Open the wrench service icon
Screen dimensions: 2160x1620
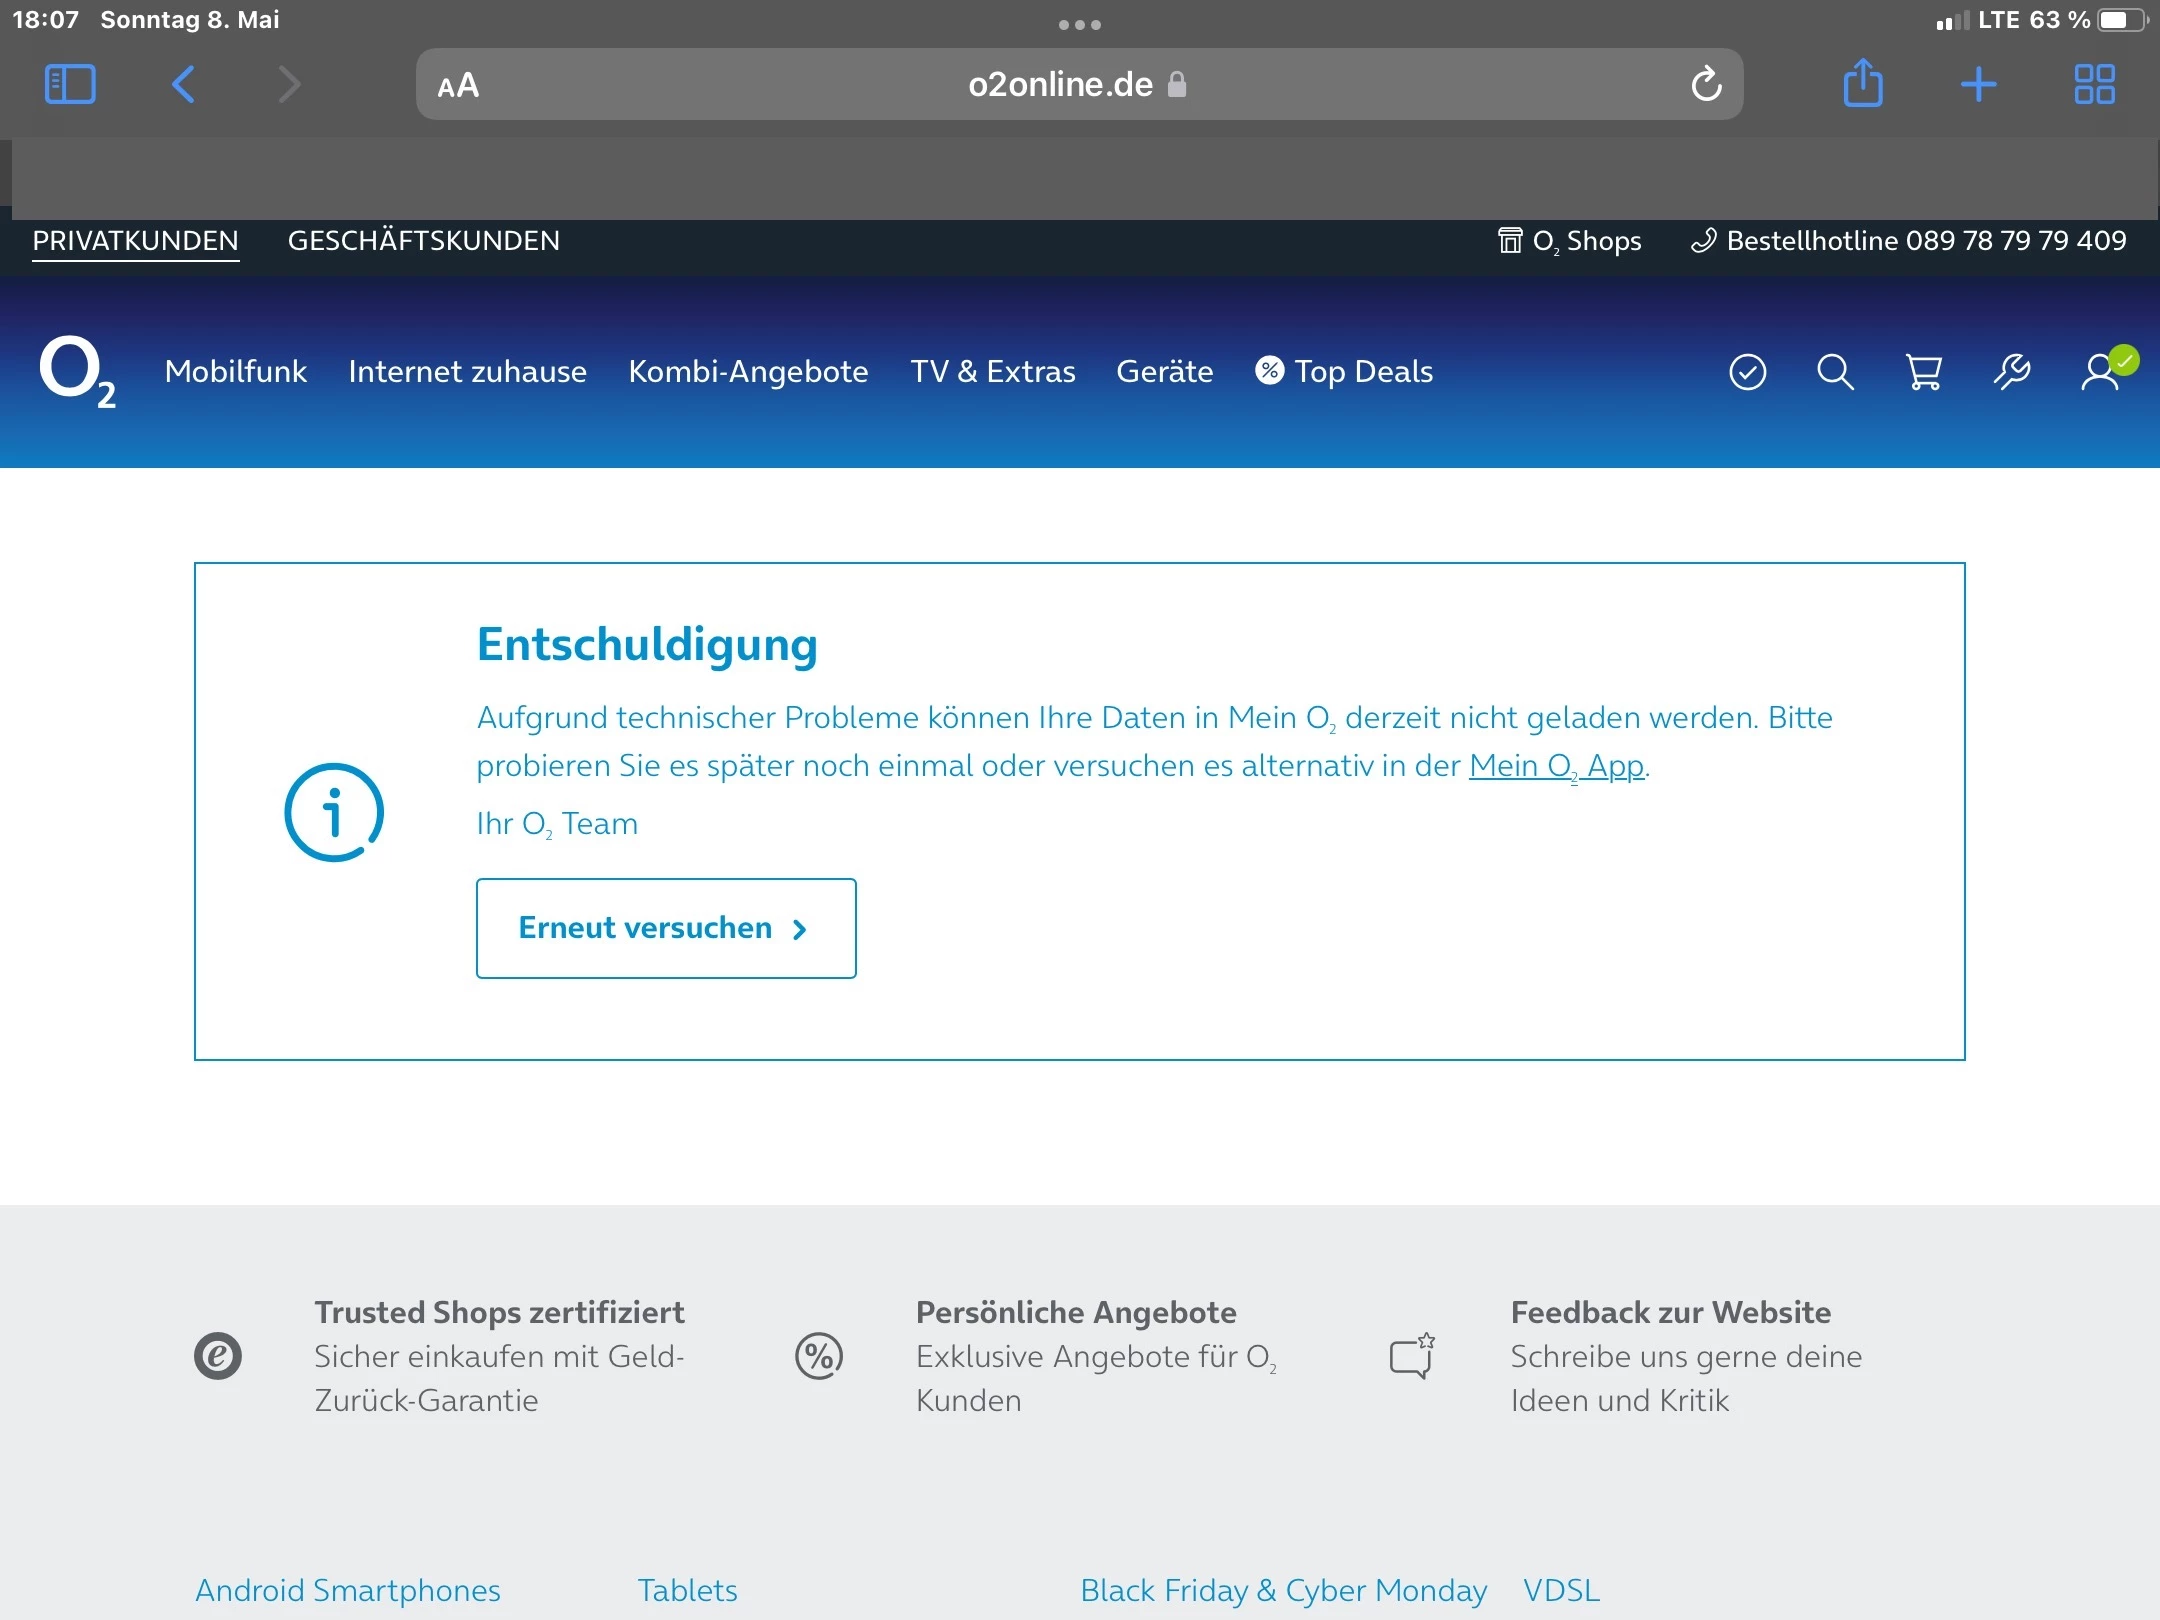pos(2011,372)
